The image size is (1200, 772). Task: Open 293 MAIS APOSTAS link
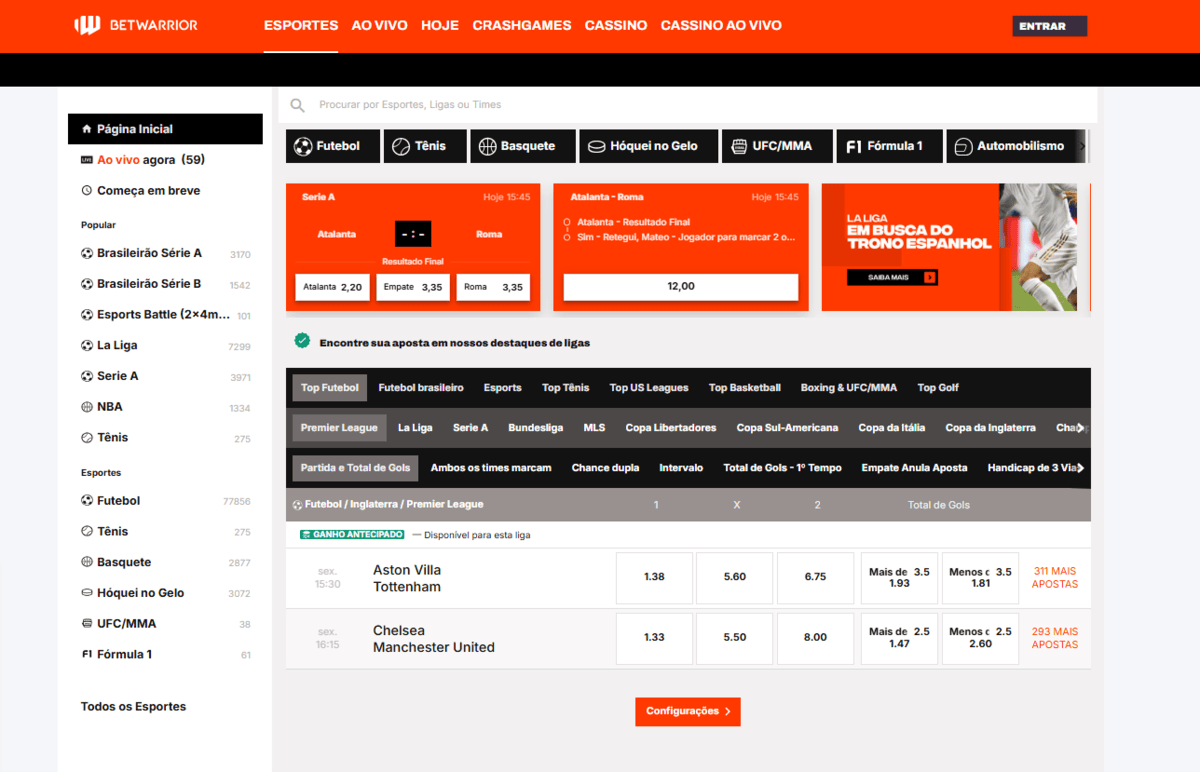(x=1055, y=638)
